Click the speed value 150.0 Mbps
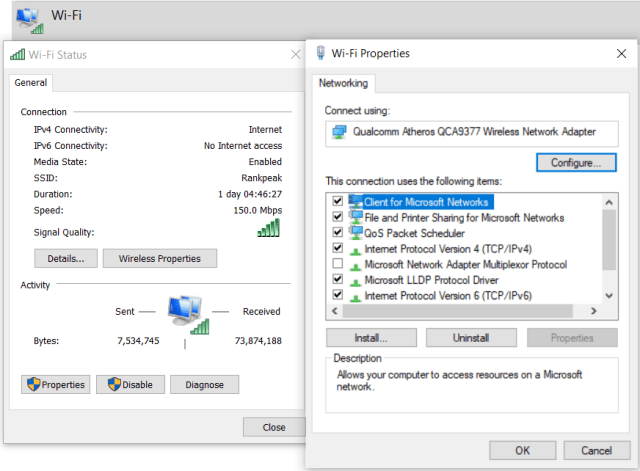The height and width of the screenshot is (471, 640). [258, 210]
